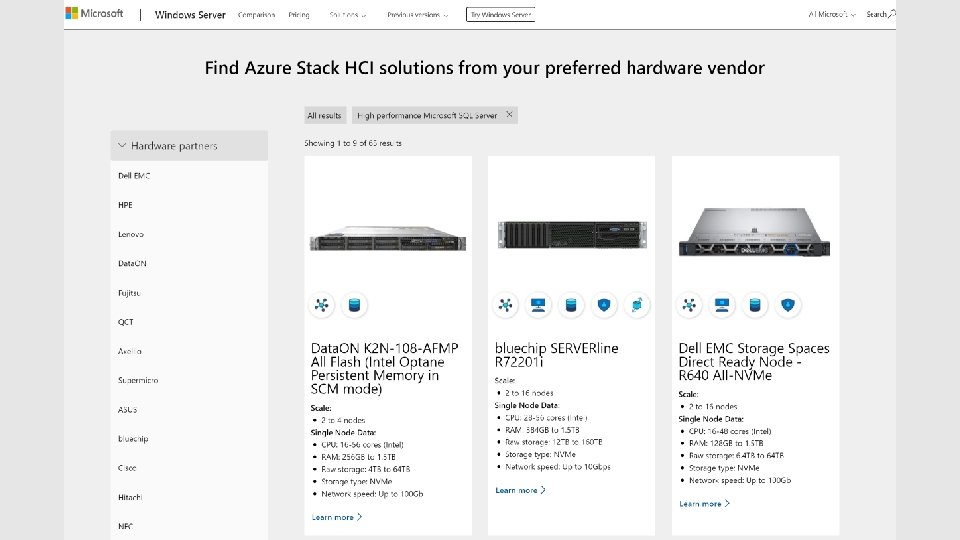
Task: Filter by Lenovo hardware partner
Action: point(131,234)
